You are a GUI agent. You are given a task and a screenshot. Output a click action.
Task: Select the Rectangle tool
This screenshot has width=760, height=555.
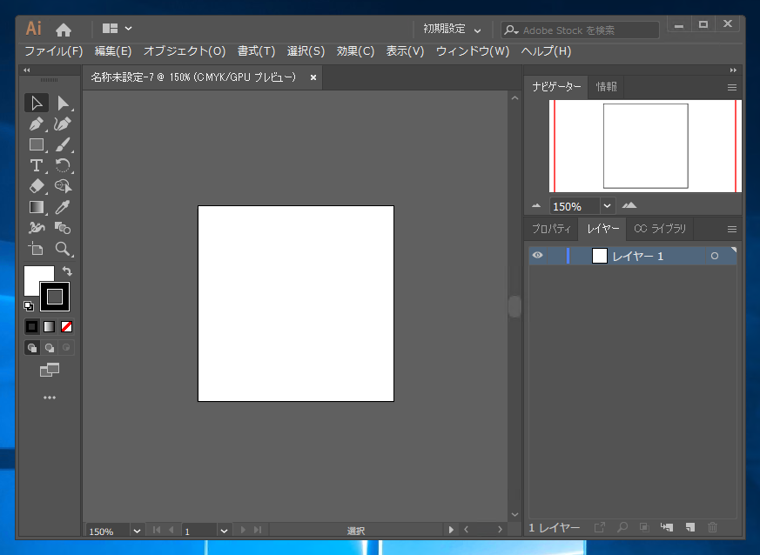pos(36,144)
